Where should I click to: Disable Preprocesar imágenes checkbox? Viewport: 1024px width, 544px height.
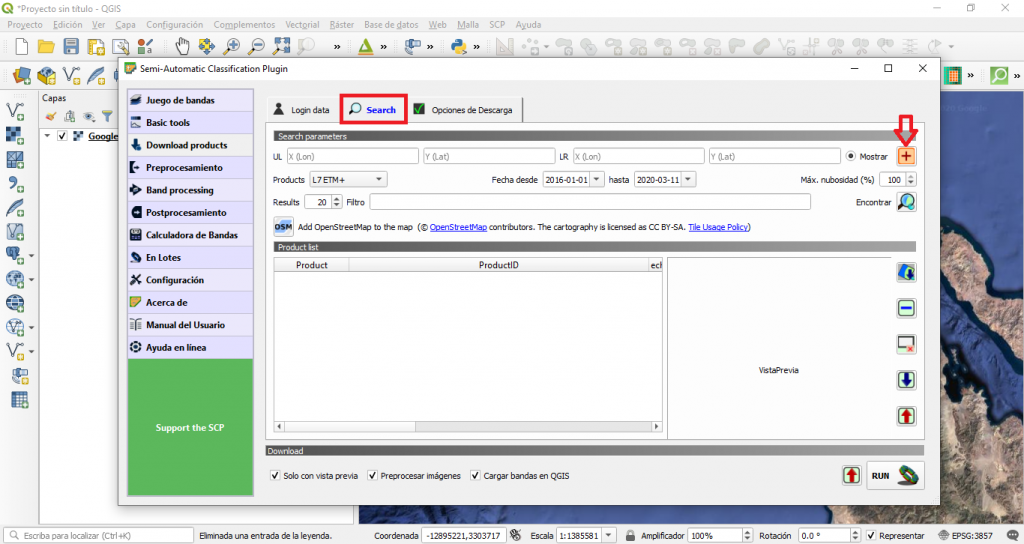click(373, 476)
